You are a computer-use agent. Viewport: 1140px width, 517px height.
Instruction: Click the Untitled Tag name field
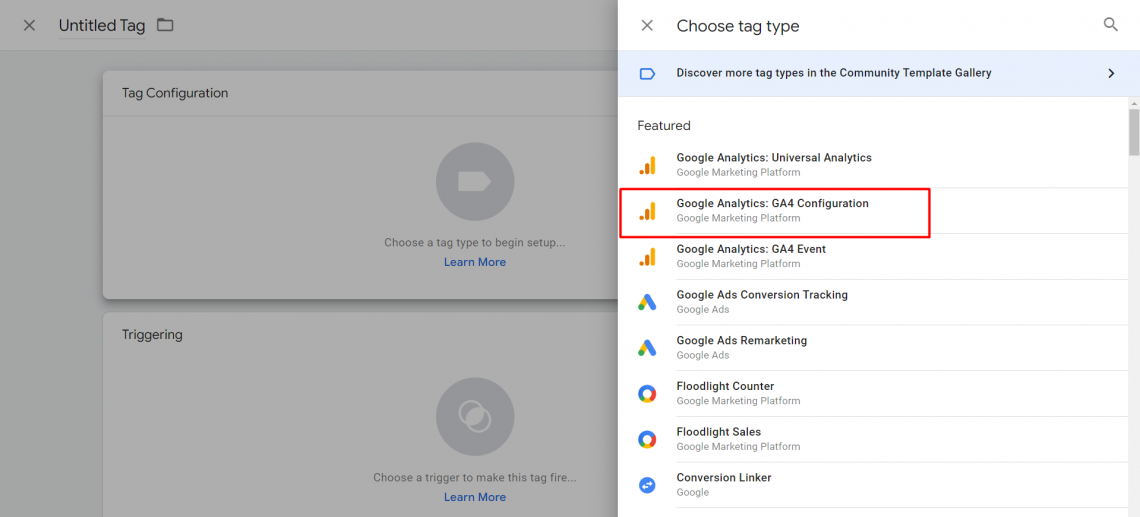[102, 26]
